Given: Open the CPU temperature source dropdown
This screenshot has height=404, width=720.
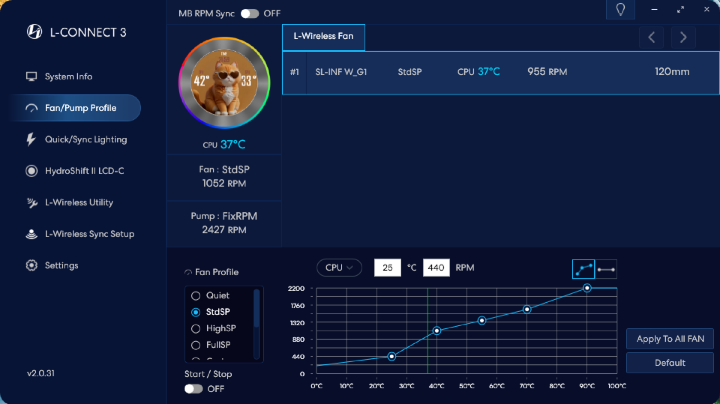Looking at the screenshot, I should [x=339, y=268].
